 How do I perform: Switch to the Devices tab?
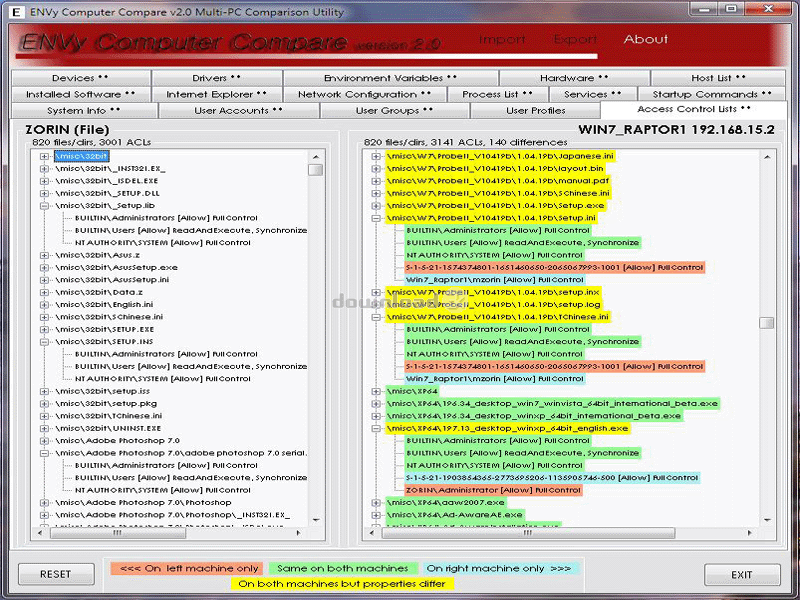point(78,78)
